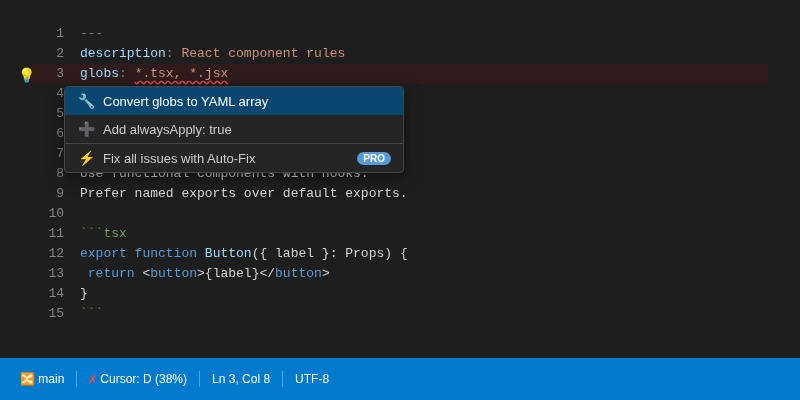Select Convert globs to YAML array
Screen dimensions: 800x400
[185, 101]
